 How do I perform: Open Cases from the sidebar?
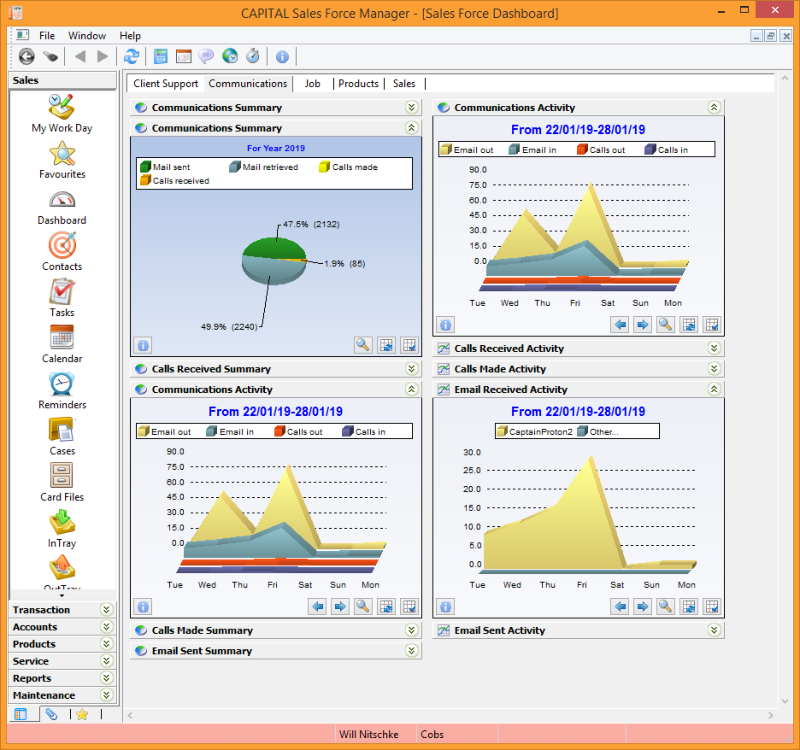point(62,437)
